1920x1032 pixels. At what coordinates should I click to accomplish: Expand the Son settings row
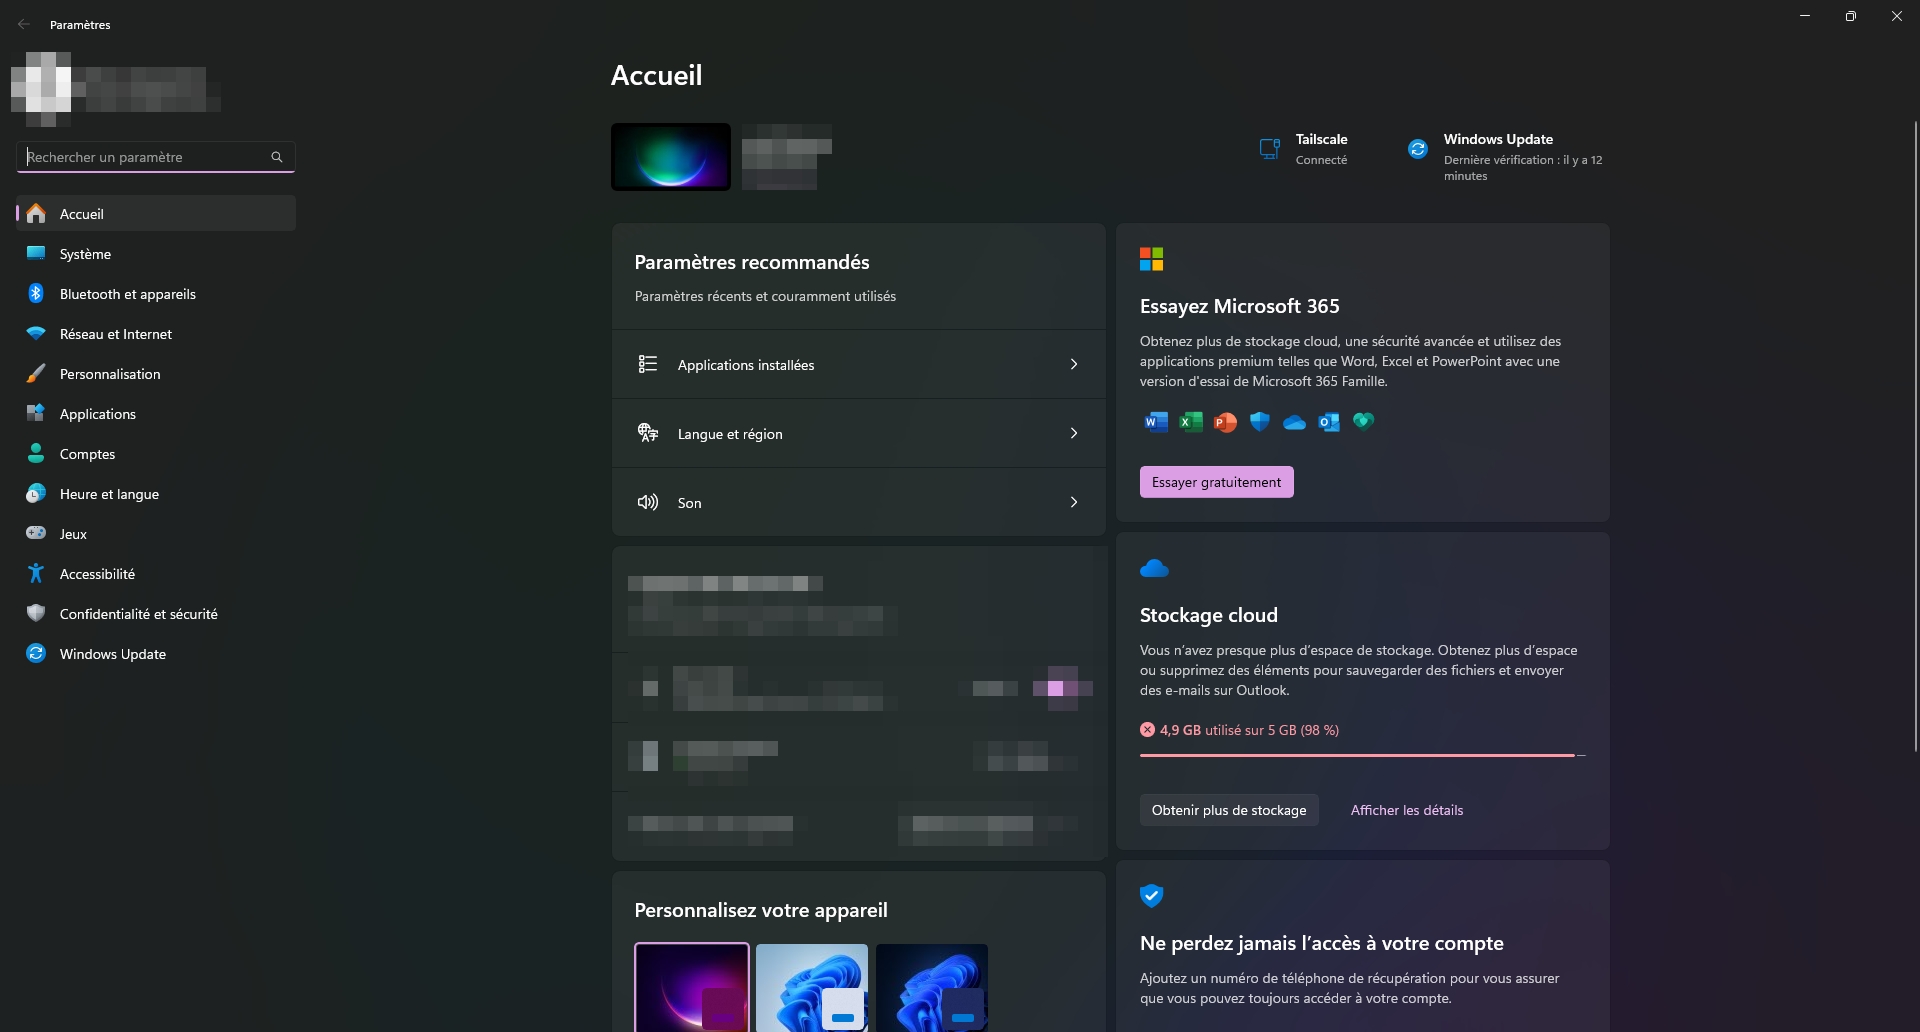pyautogui.click(x=858, y=503)
